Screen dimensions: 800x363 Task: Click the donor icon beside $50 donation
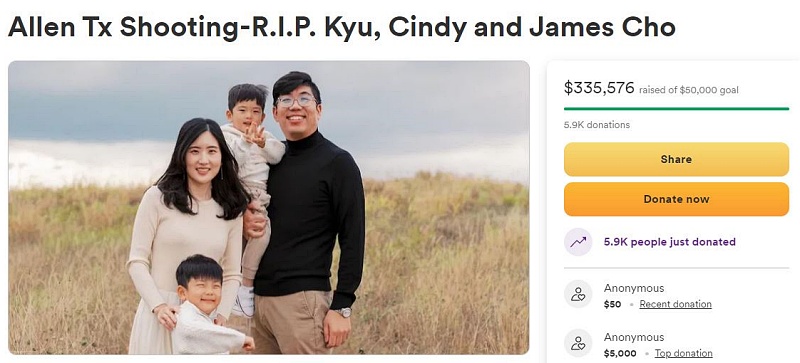click(x=578, y=294)
